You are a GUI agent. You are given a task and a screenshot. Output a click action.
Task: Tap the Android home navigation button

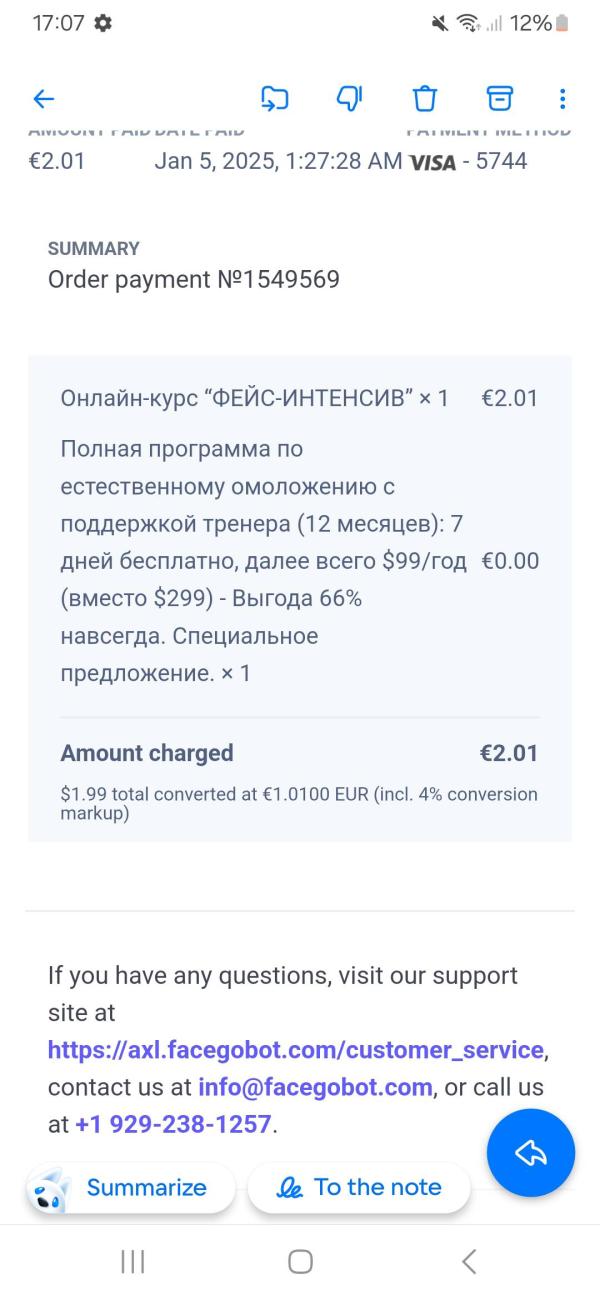pyautogui.click(x=300, y=1262)
